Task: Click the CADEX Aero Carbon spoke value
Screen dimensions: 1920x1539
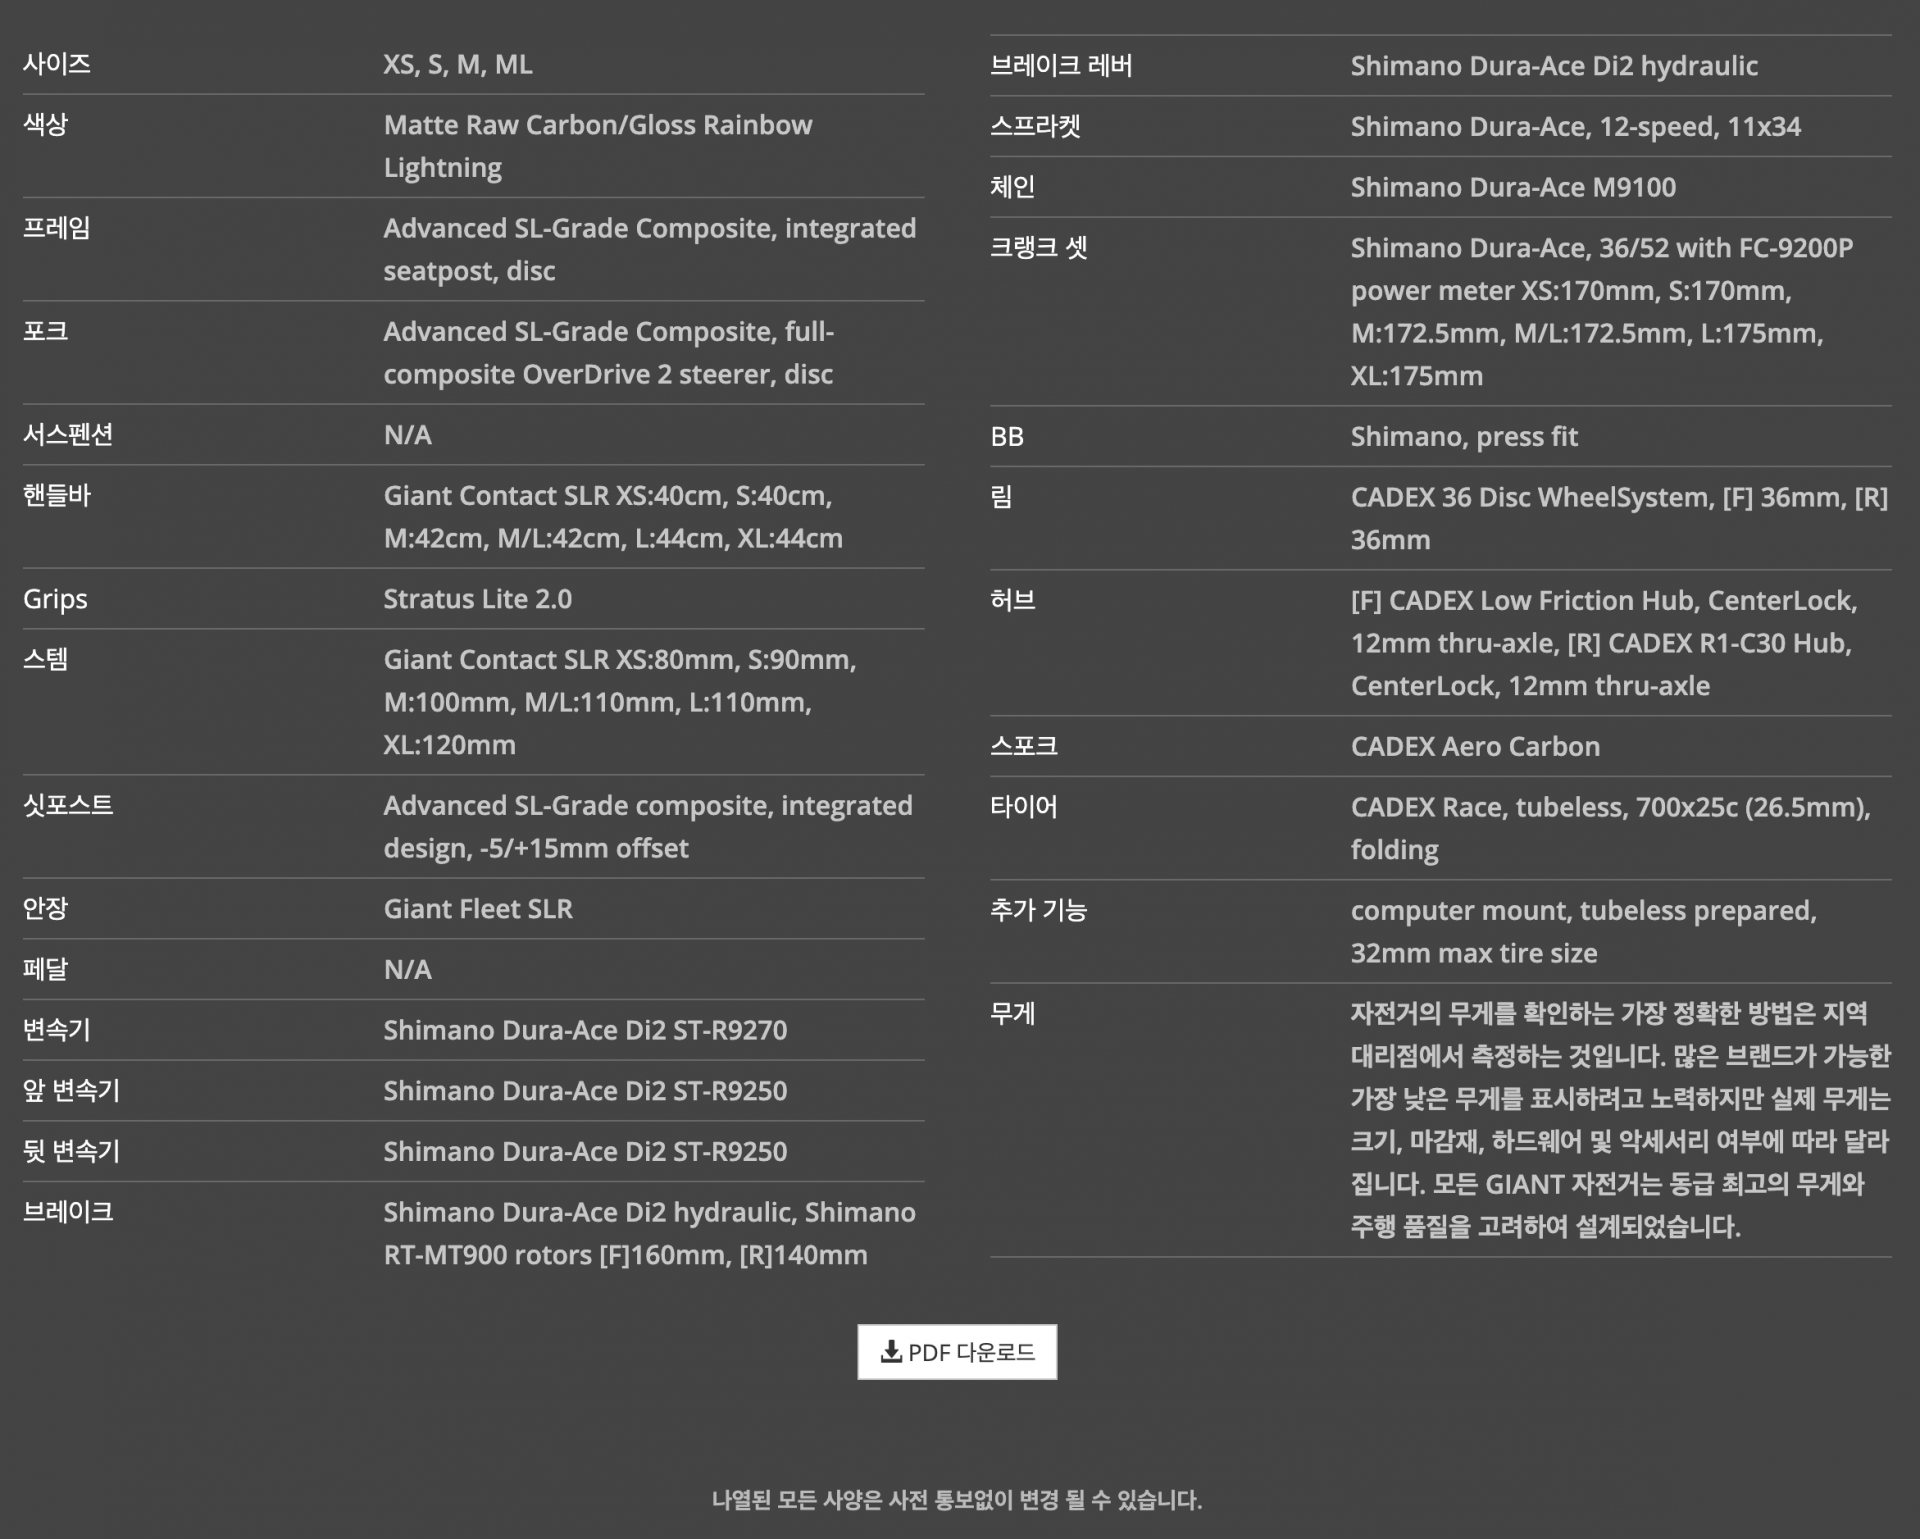Action: pos(1475,746)
